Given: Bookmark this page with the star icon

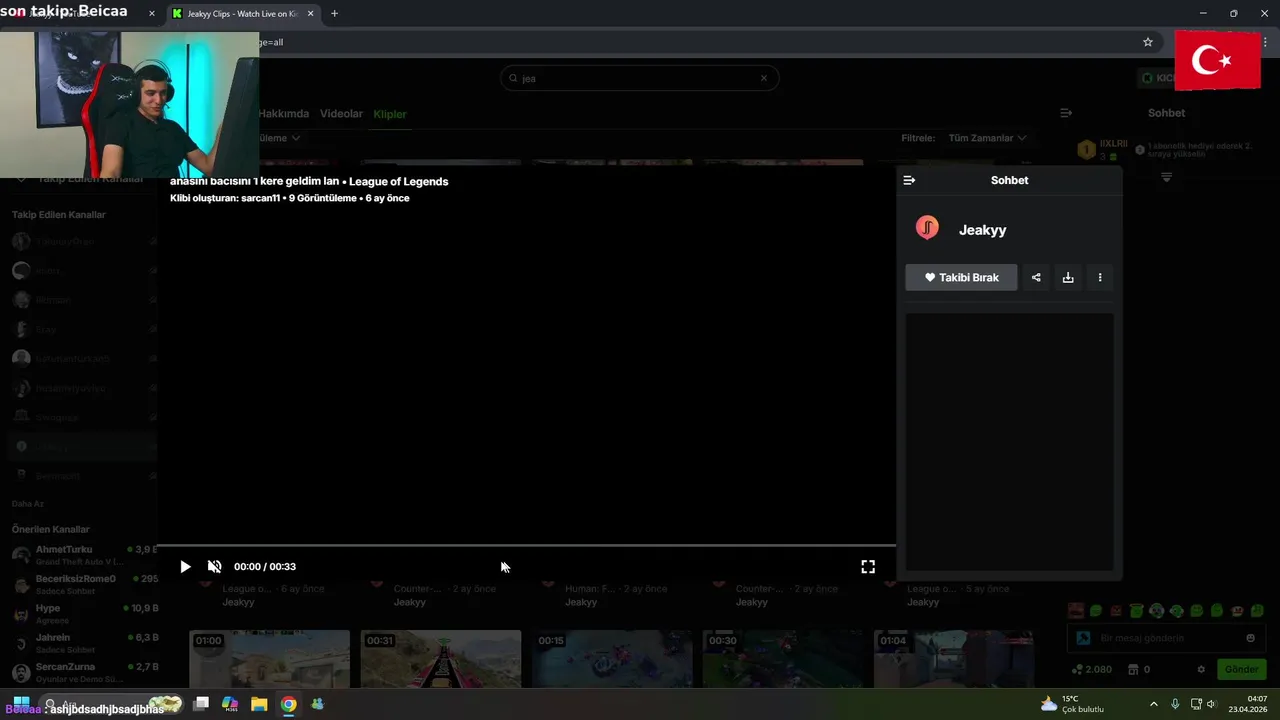Looking at the screenshot, I should [x=1148, y=42].
